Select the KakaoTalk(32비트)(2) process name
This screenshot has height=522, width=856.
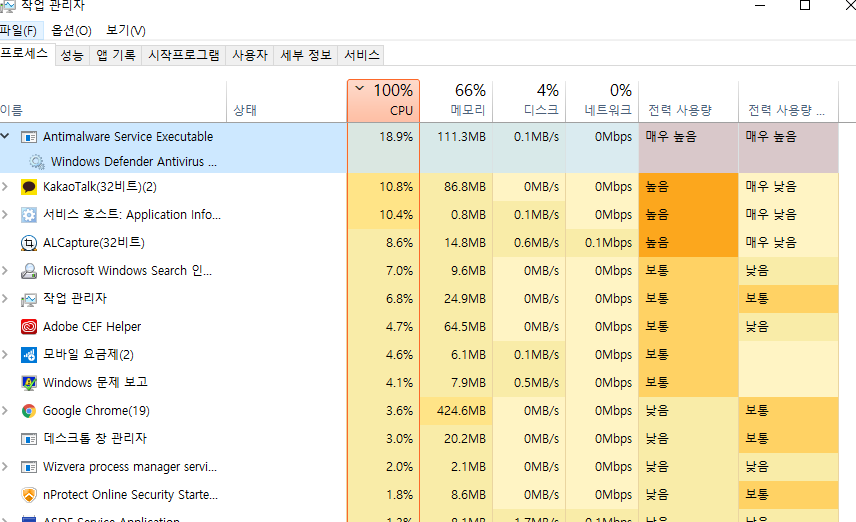[100, 187]
